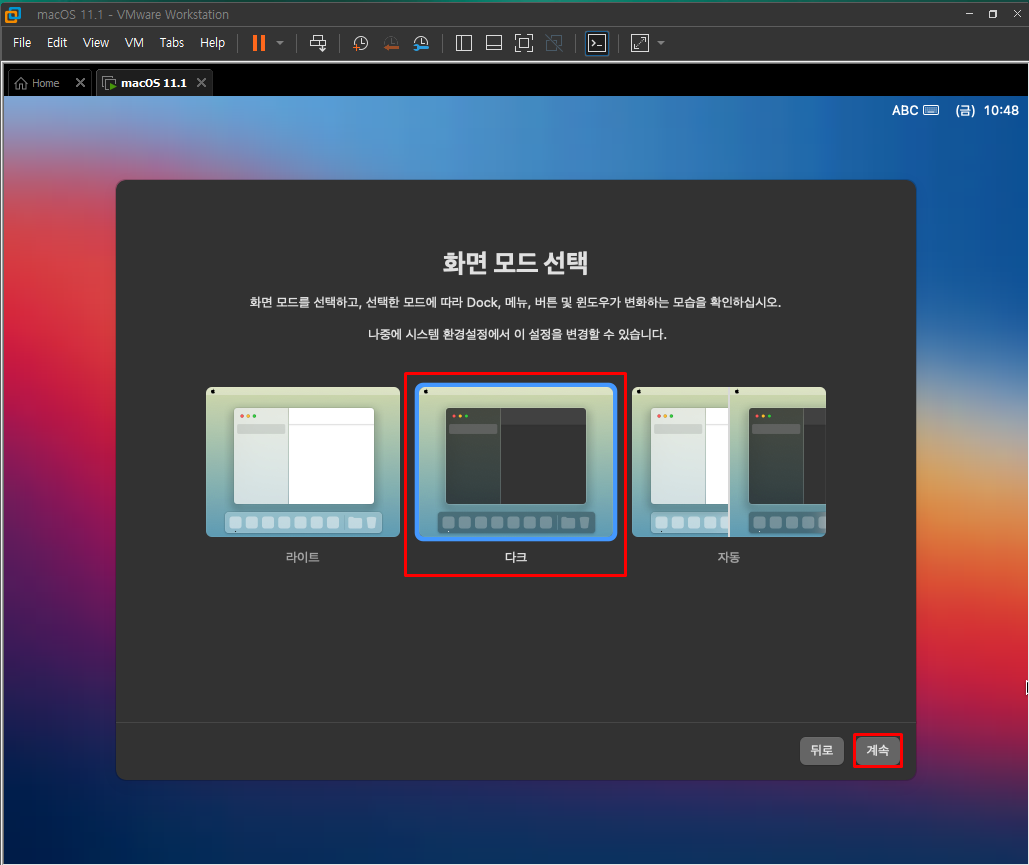Image resolution: width=1029 pixels, height=865 pixels.
Task: Open the snapshot manager
Action: [x=421, y=43]
